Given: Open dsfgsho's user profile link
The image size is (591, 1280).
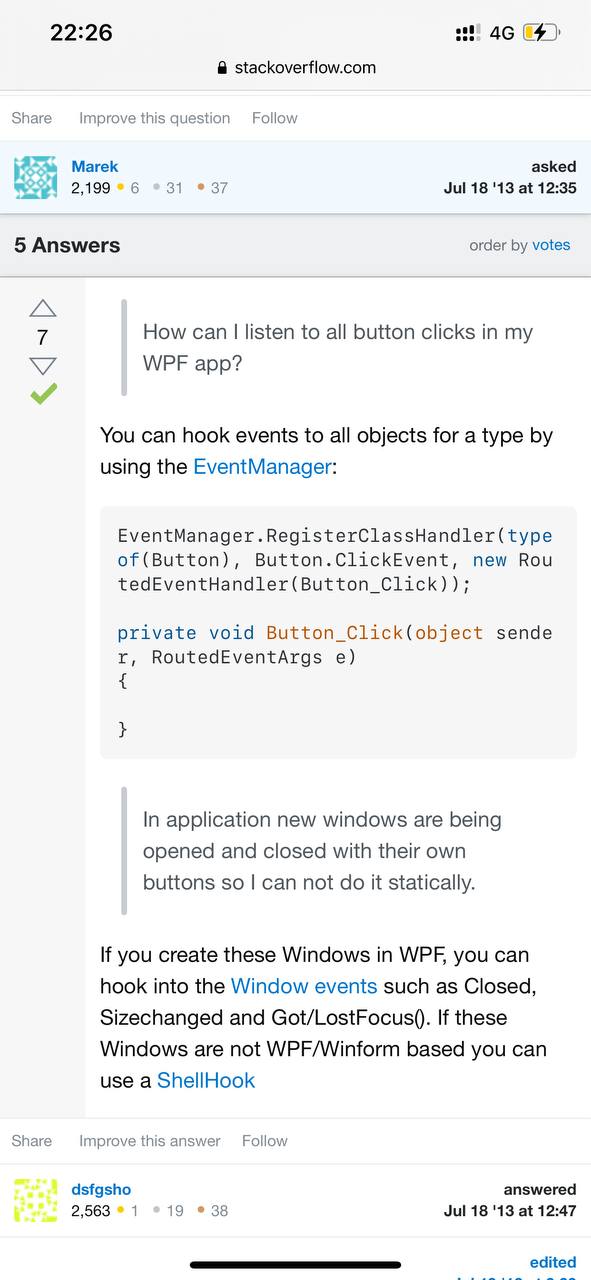Looking at the screenshot, I should point(101,1189).
